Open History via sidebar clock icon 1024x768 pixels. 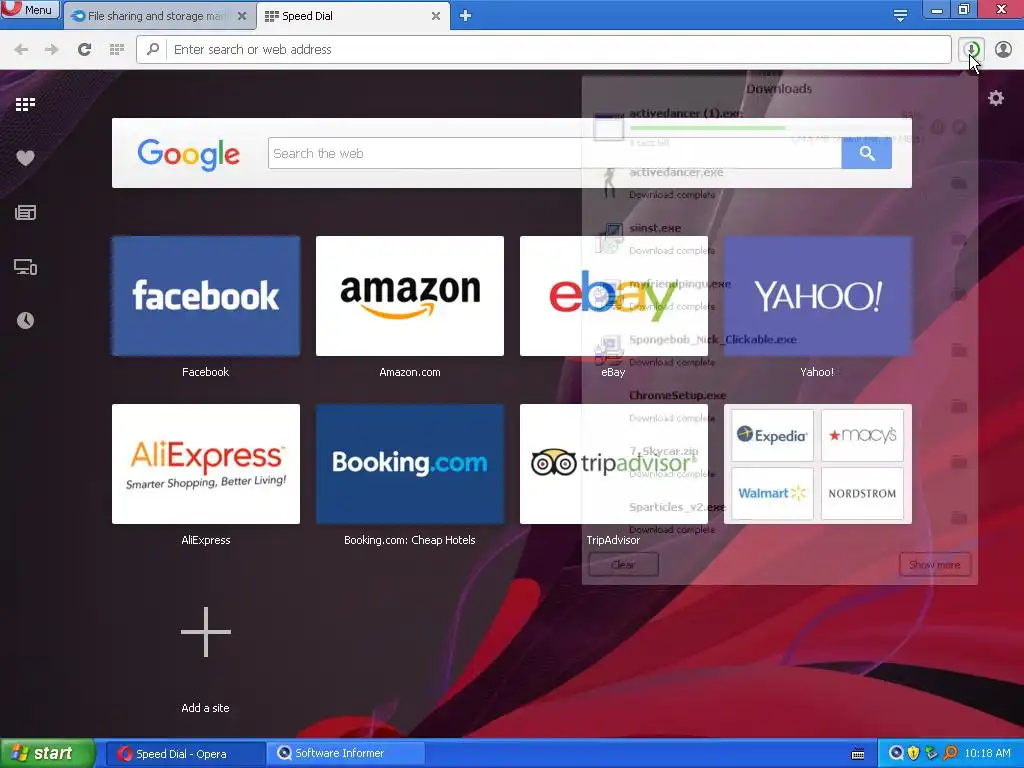click(25, 320)
